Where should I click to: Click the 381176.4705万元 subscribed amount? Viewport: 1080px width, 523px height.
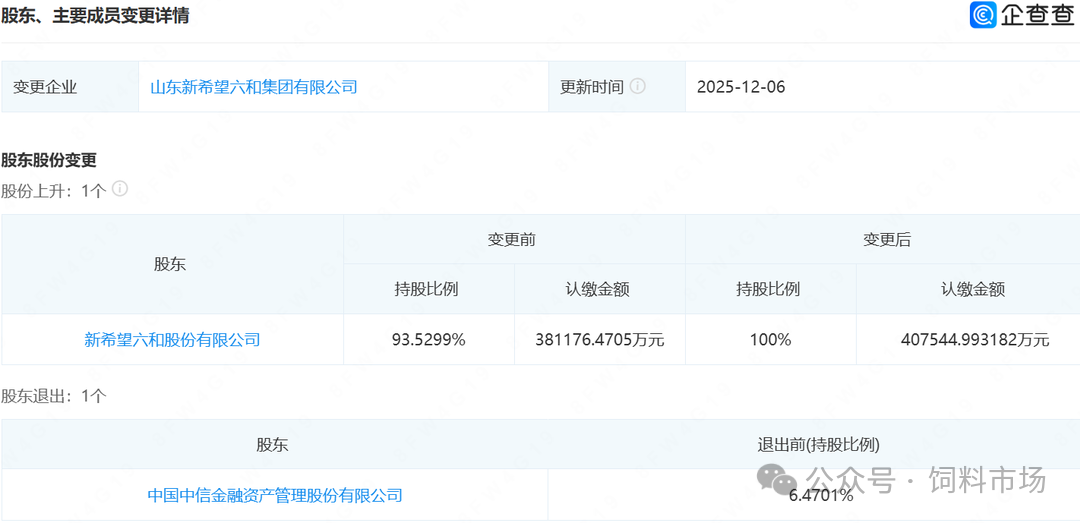pyautogui.click(x=599, y=339)
